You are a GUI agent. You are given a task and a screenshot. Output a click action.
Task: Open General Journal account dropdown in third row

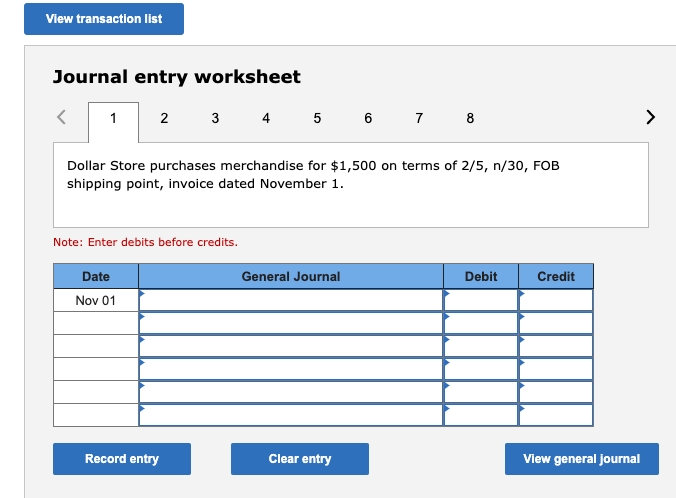point(291,346)
